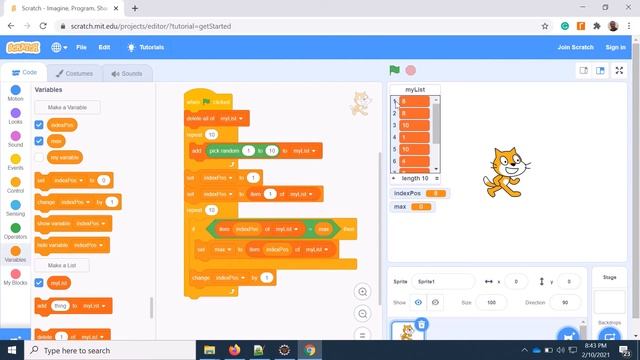This screenshot has width=640, height=360.
Task: Click Join Scratch link
Action: point(576,47)
